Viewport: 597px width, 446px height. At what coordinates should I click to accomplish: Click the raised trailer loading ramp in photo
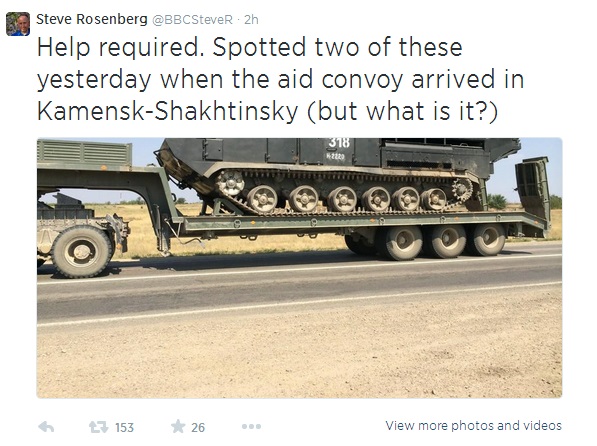click(x=532, y=189)
